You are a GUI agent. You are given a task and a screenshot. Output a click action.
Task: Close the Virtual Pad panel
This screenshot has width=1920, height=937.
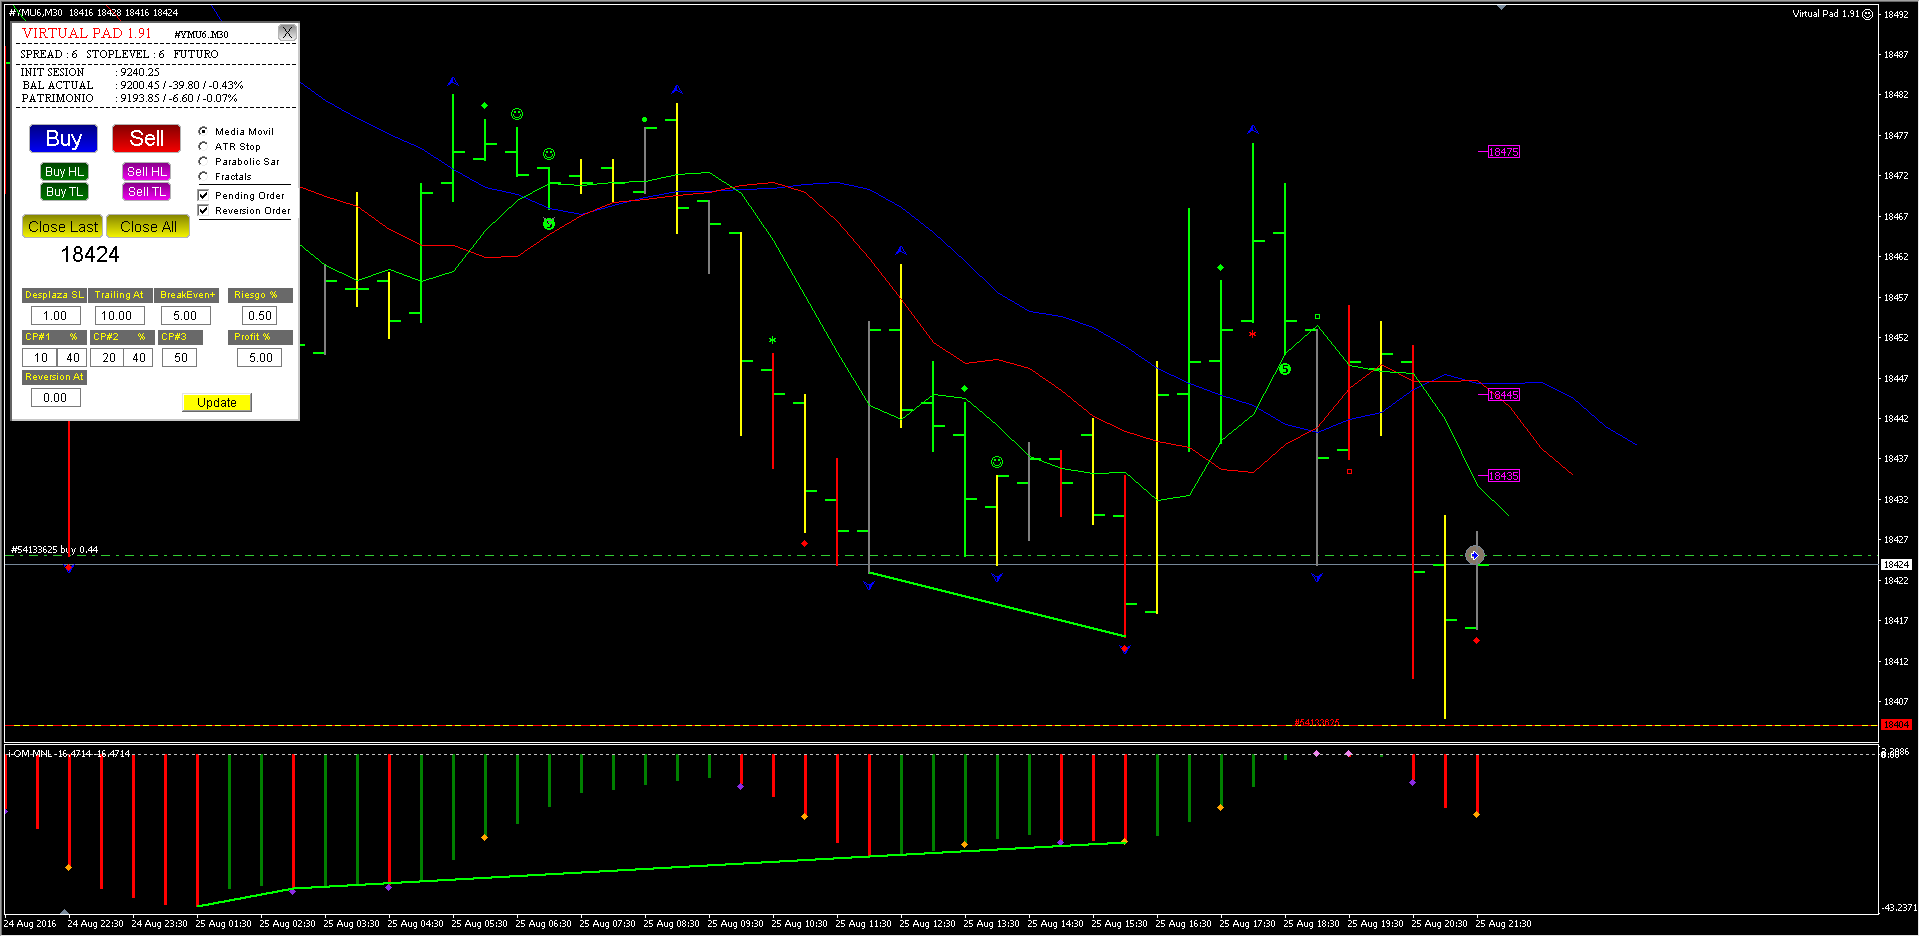coord(287,33)
